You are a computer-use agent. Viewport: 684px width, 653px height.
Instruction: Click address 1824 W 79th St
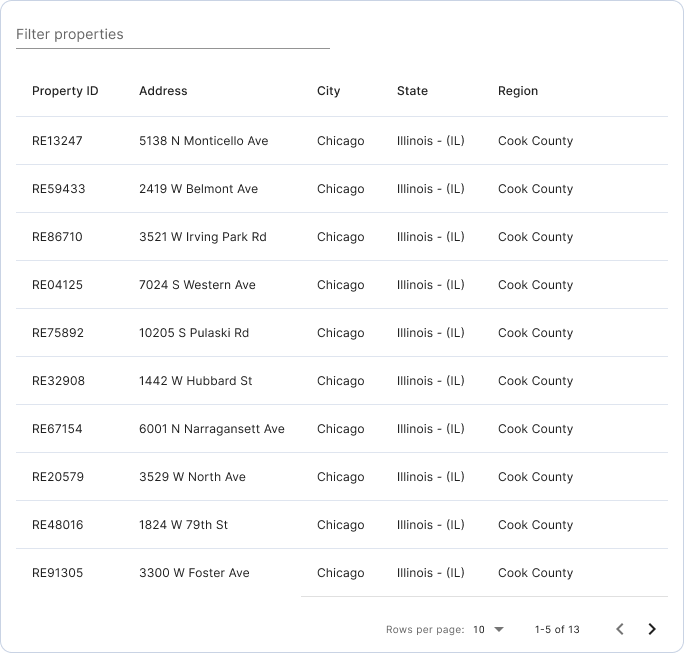[x=183, y=525]
